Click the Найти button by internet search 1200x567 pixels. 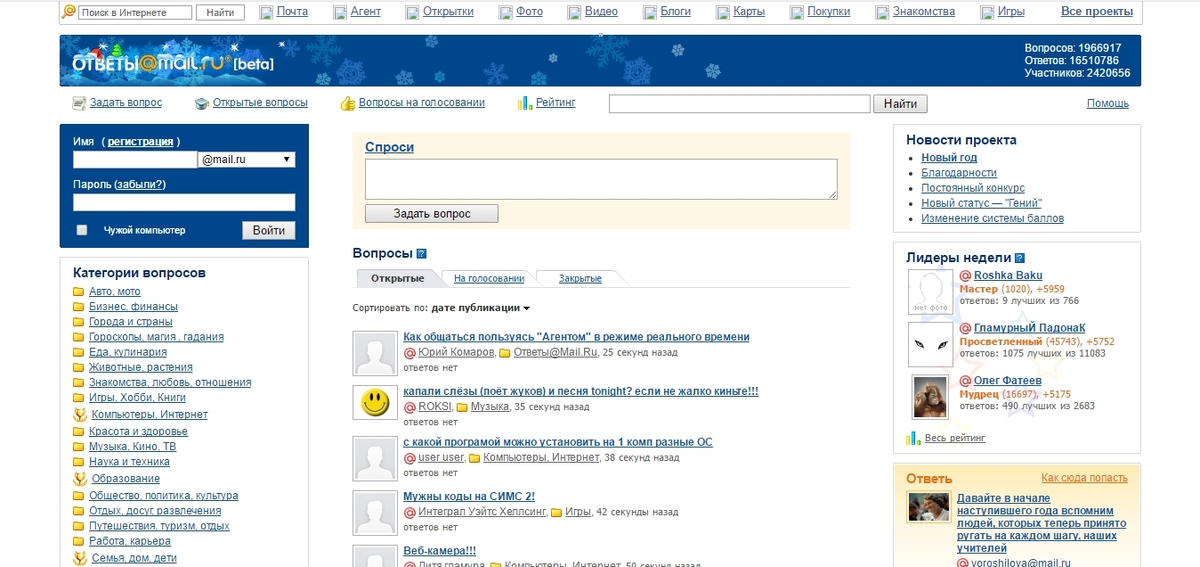coord(220,13)
